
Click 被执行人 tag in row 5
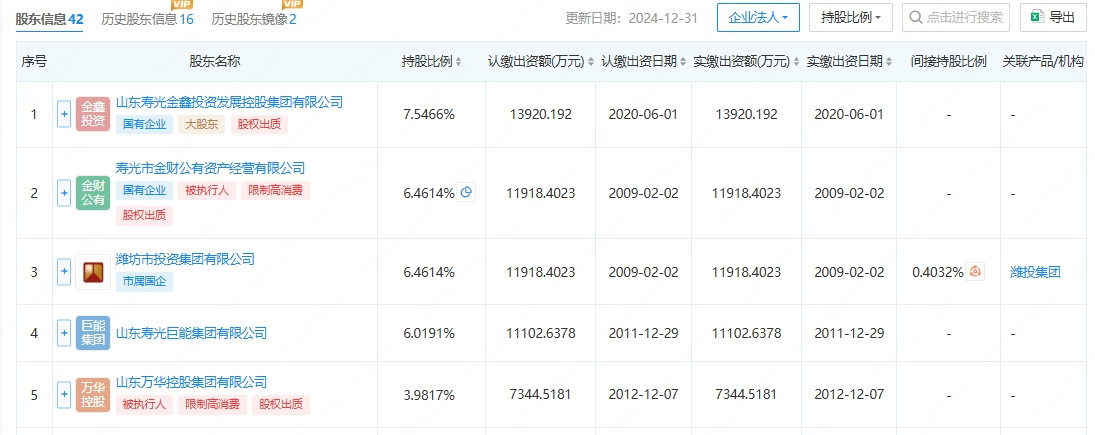[145, 404]
